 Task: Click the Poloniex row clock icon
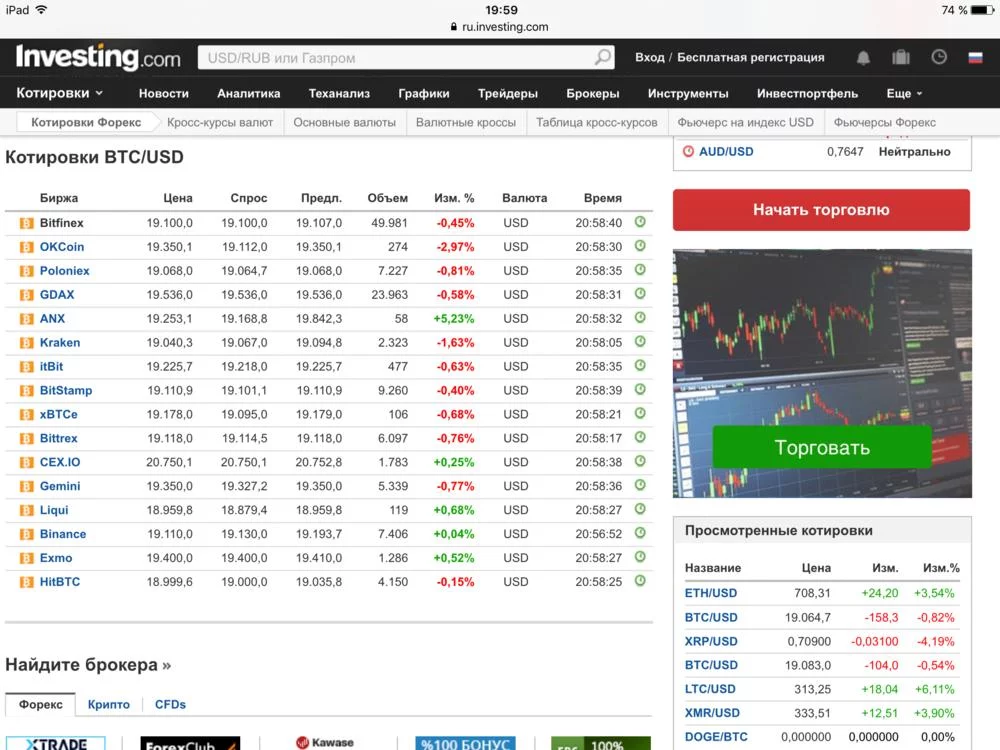[640, 270]
